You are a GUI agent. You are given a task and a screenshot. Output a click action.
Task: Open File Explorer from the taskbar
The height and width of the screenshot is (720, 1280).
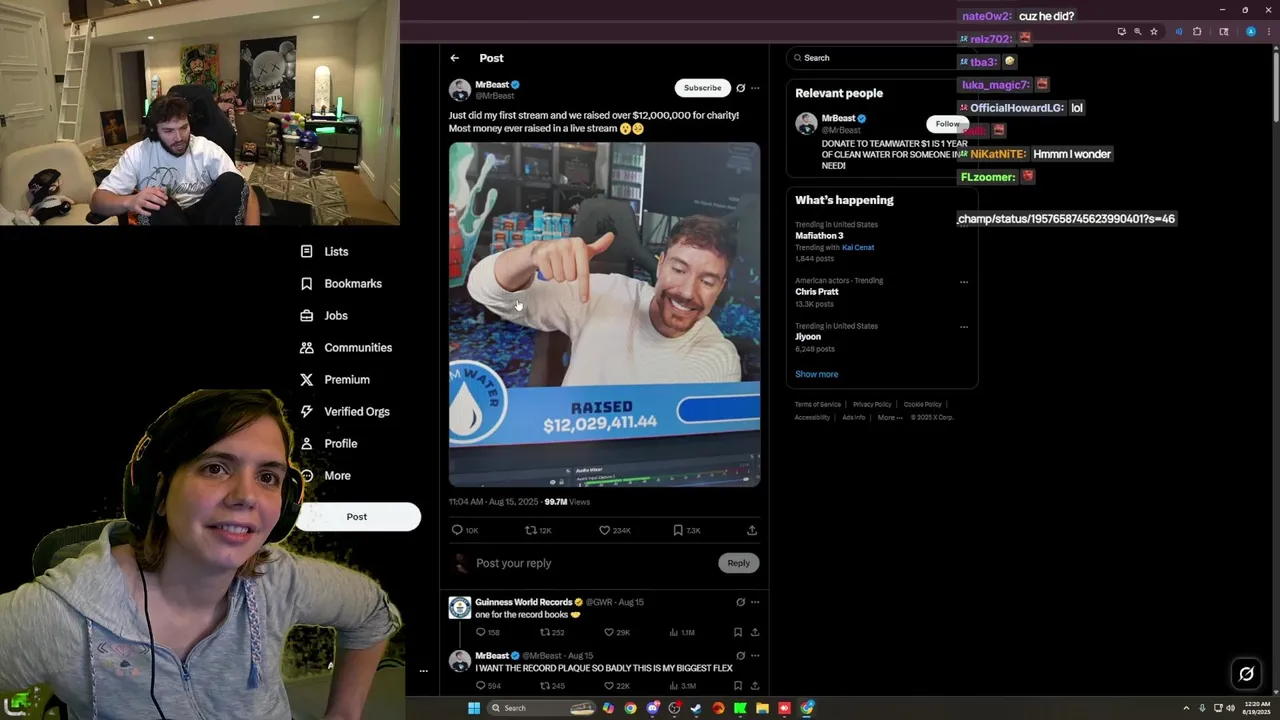pyautogui.click(x=762, y=708)
